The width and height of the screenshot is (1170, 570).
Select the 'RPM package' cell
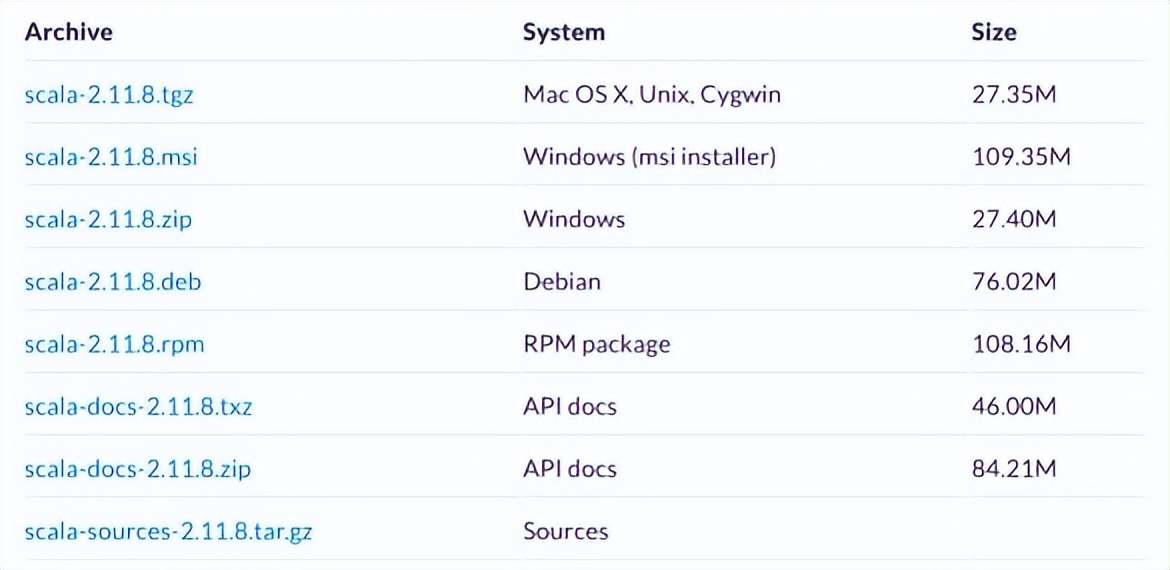pyautogui.click(x=597, y=345)
